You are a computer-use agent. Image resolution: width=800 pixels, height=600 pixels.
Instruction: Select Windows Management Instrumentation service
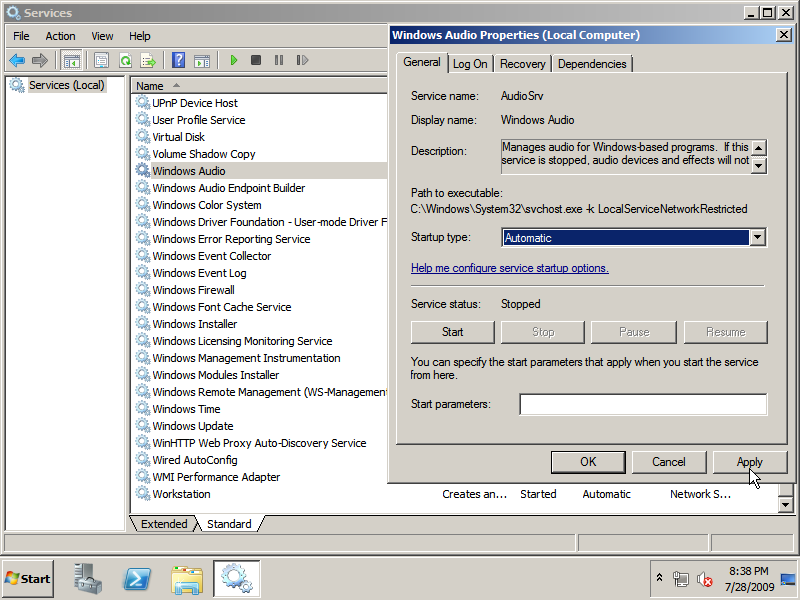246,358
